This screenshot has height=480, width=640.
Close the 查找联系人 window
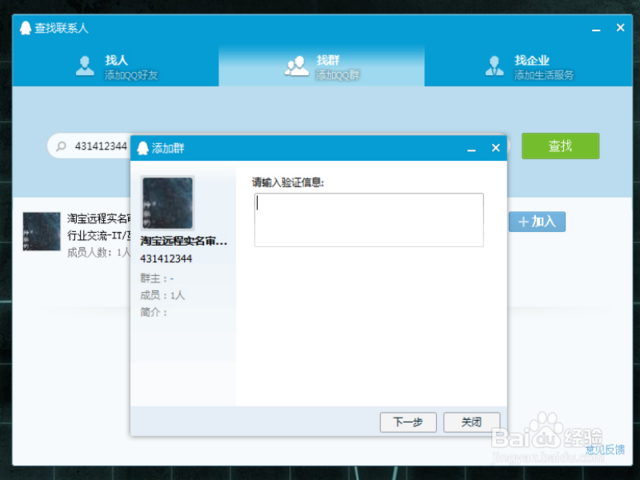point(620,27)
